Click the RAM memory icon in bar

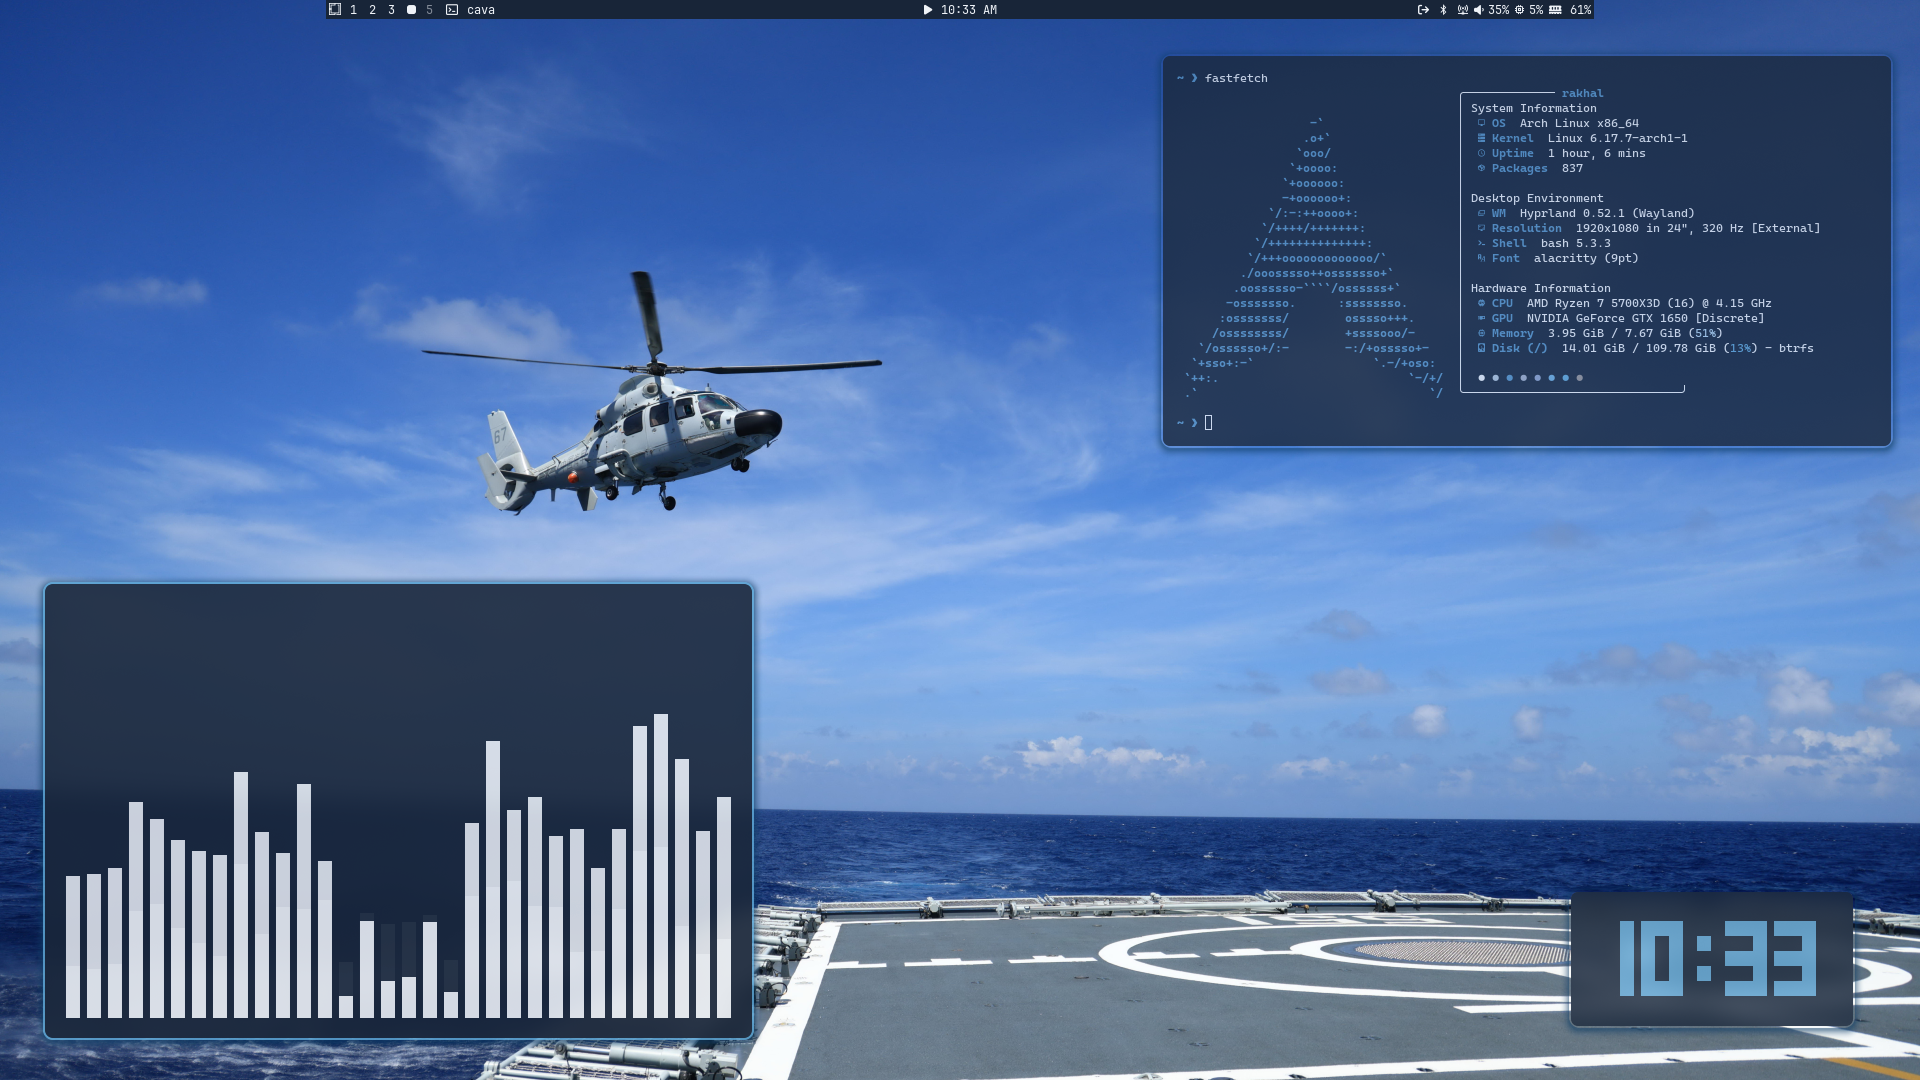point(1555,10)
